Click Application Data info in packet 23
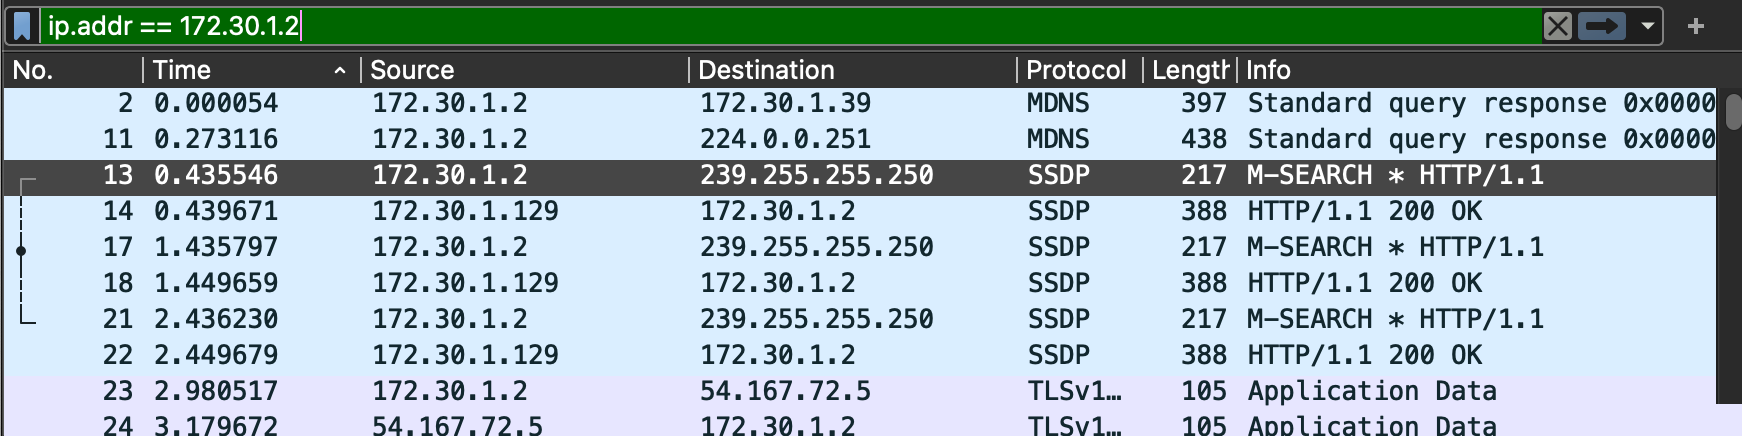Image resolution: width=1742 pixels, height=436 pixels. [1372, 391]
